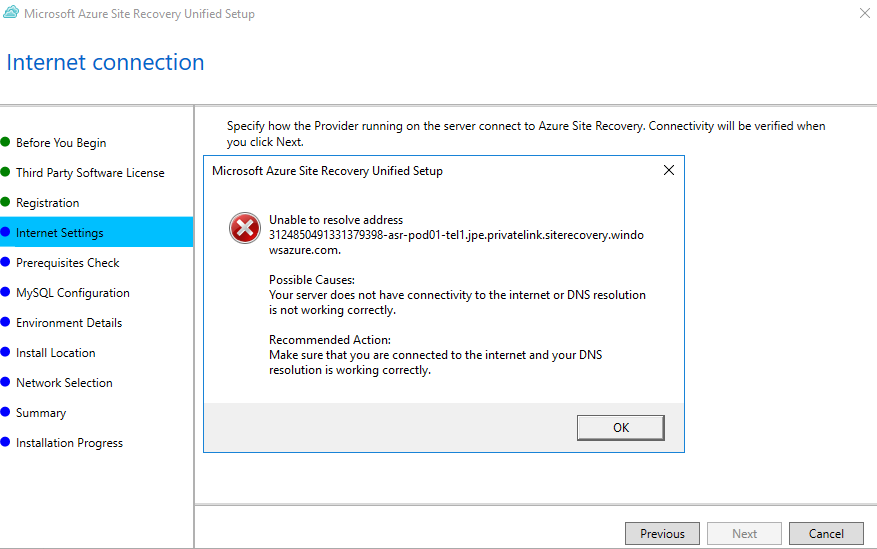
Task: Select Third Party Software License step
Action: point(90,173)
